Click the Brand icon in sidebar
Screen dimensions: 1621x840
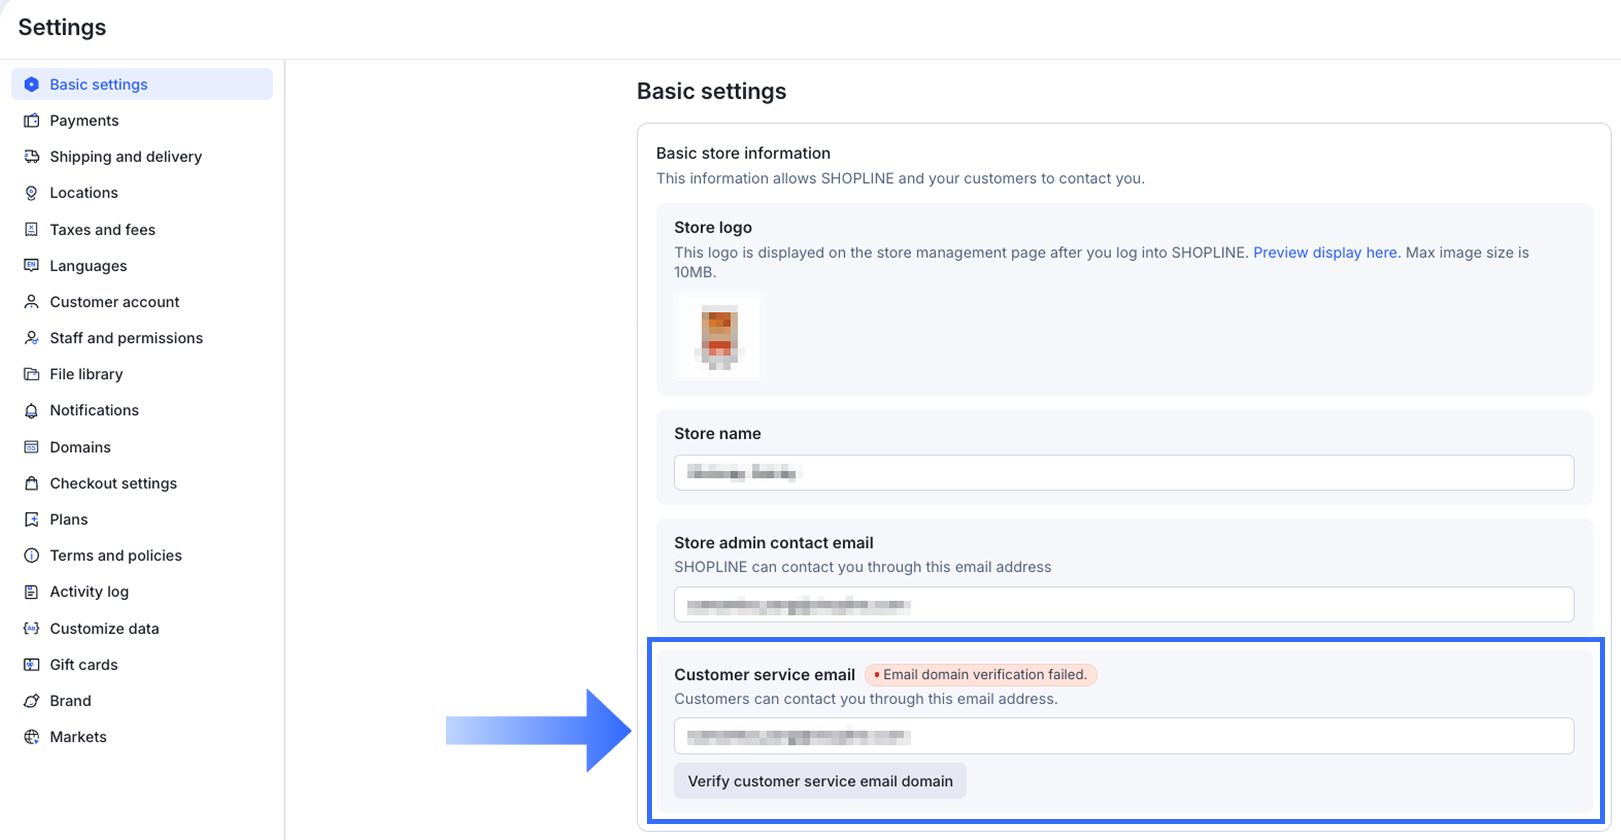[x=31, y=701]
